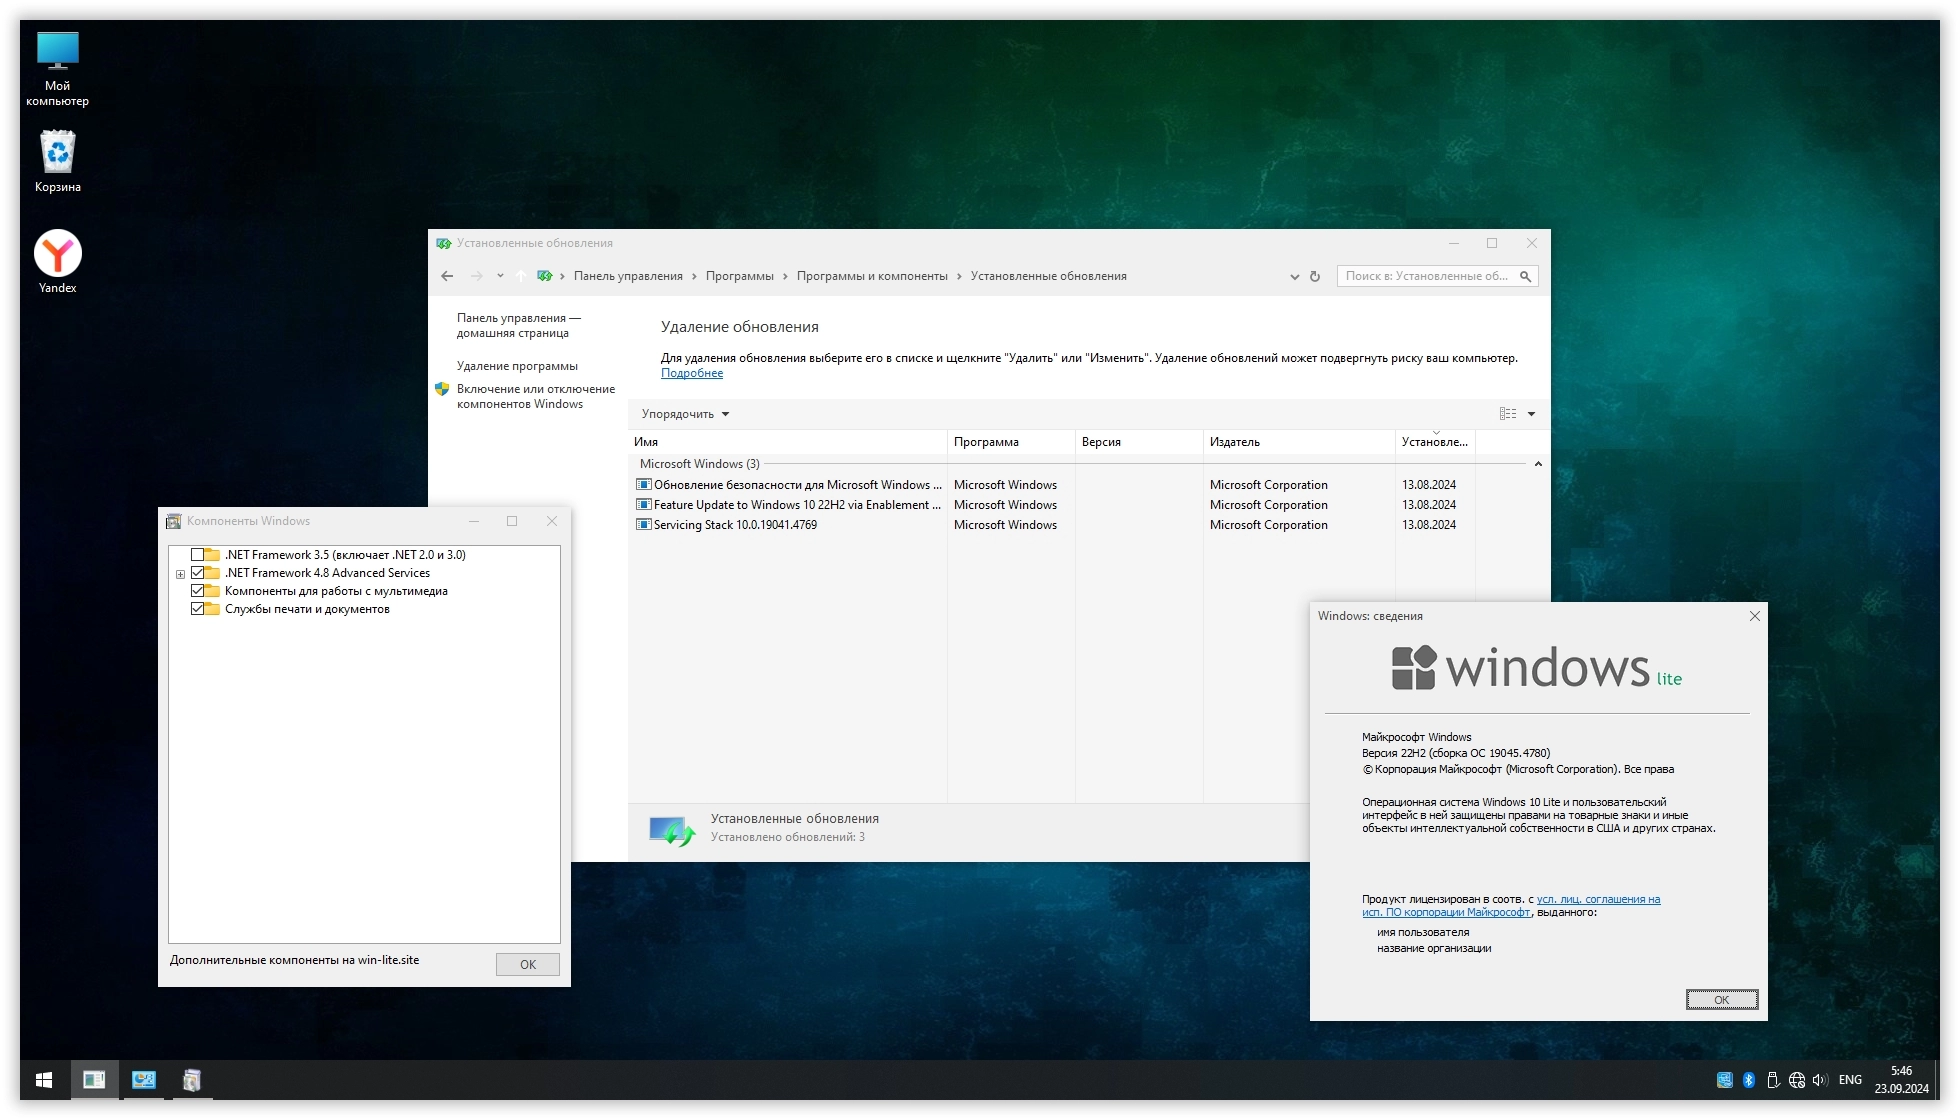Uncheck Компоненты для работы с мультимедиа
This screenshot has height=1120, width=1960.
pos(198,591)
